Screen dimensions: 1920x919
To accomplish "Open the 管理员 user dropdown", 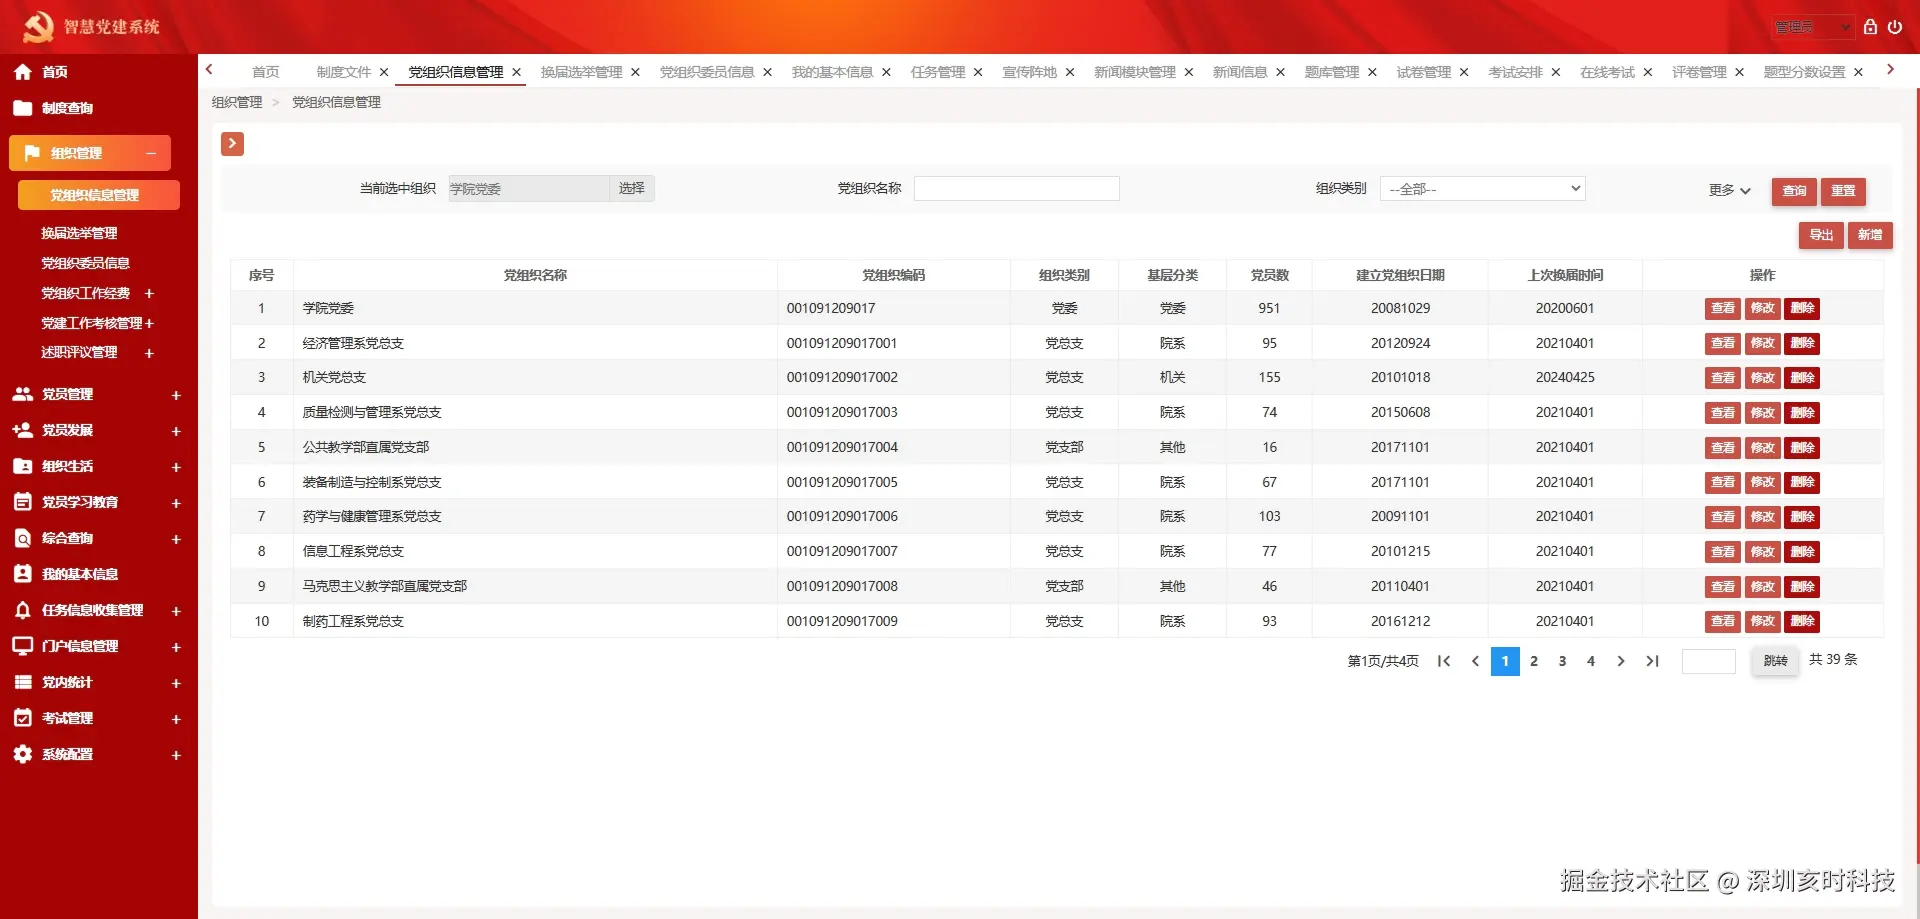I will (1812, 27).
